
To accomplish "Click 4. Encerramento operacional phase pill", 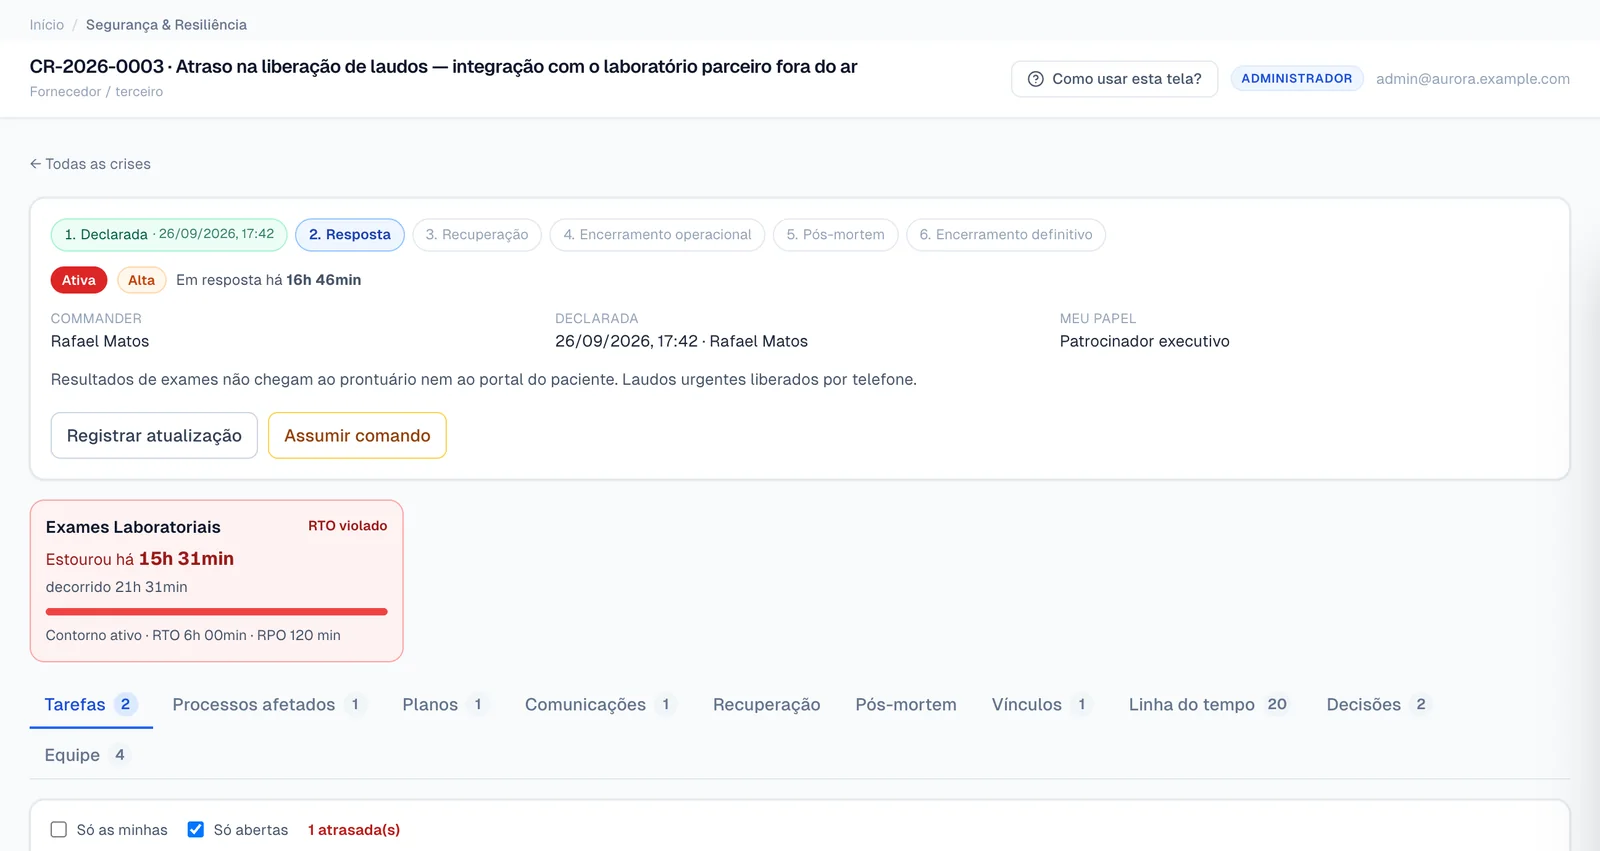I will [x=657, y=235].
